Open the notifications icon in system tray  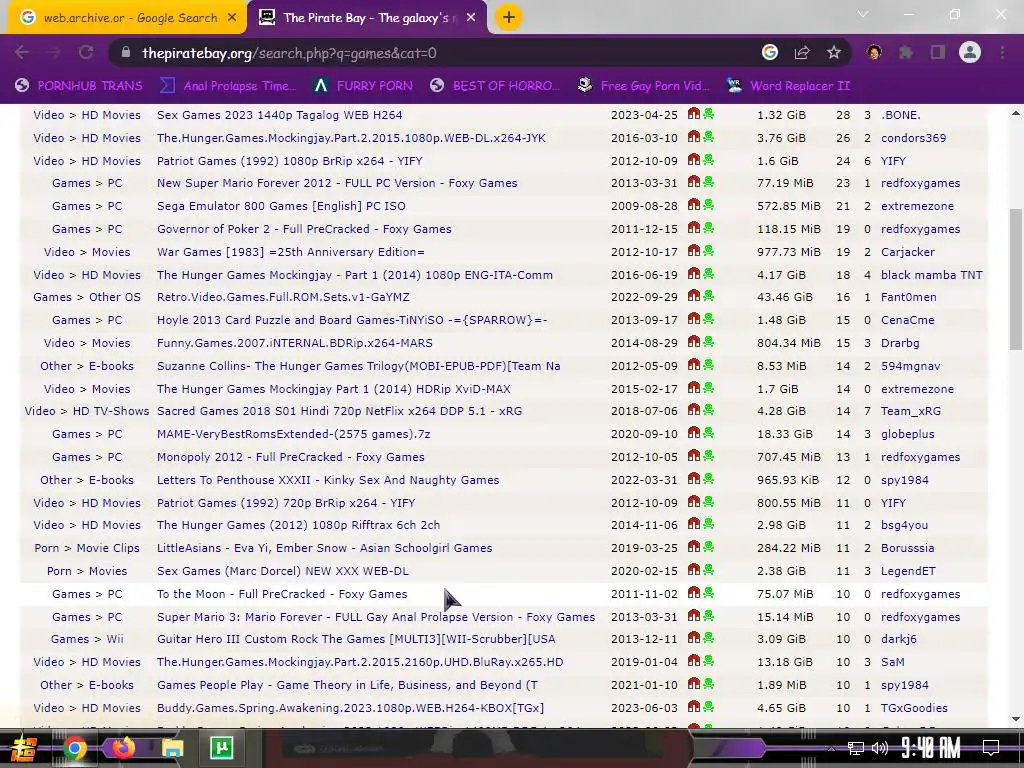click(x=991, y=748)
